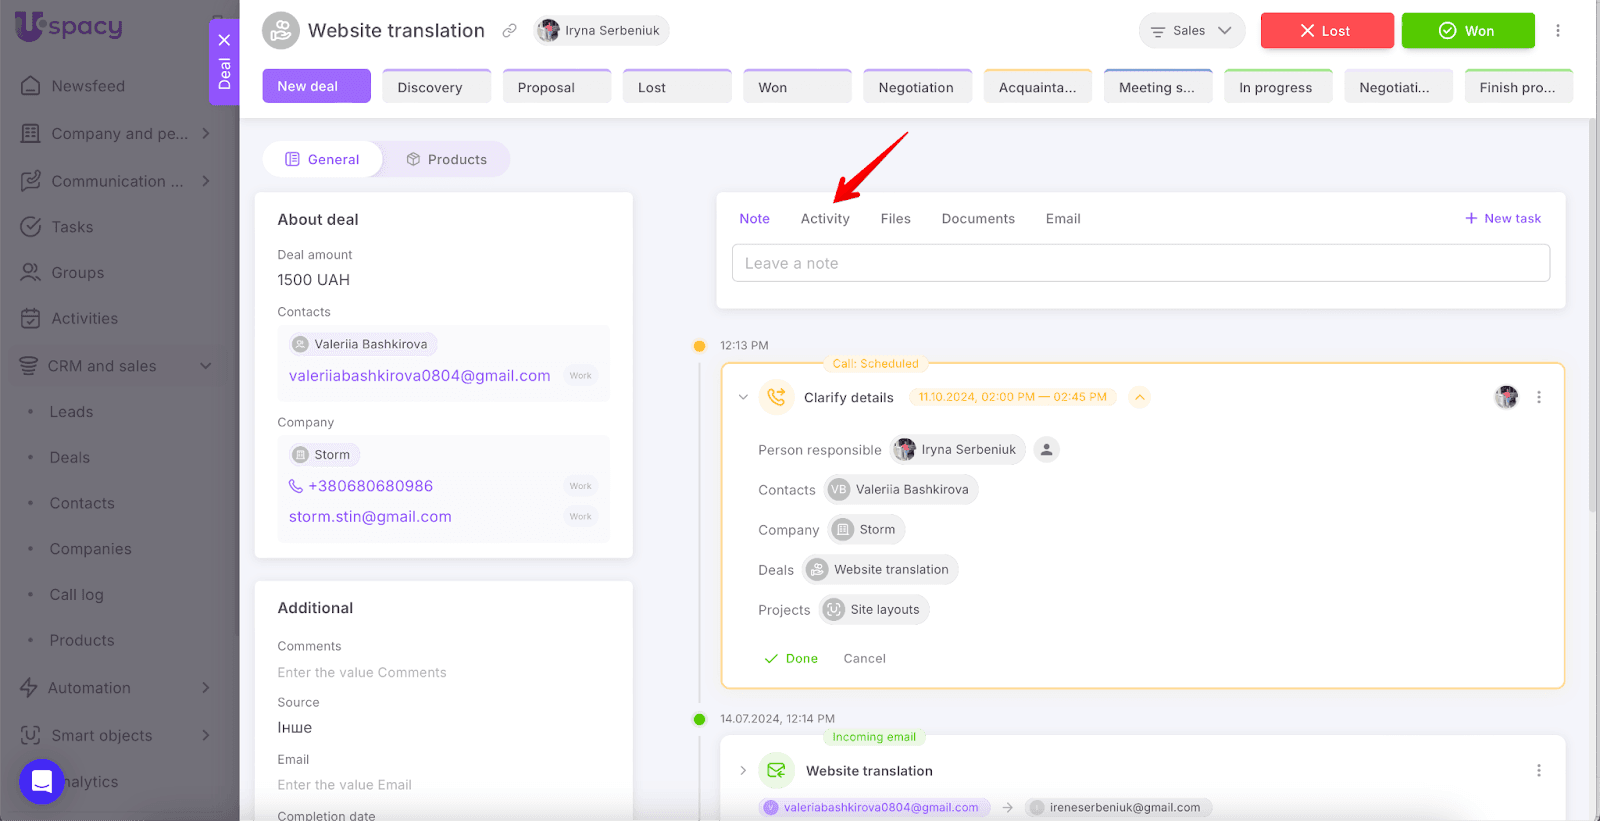Open the Sales pipeline dropdown
This screenshot has height=821, width=1600.
point(1191,31)
